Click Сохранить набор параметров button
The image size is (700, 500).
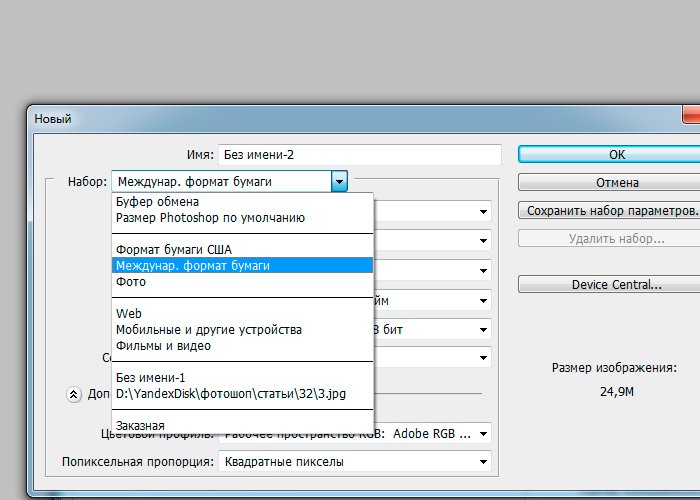tap(609, 211)
